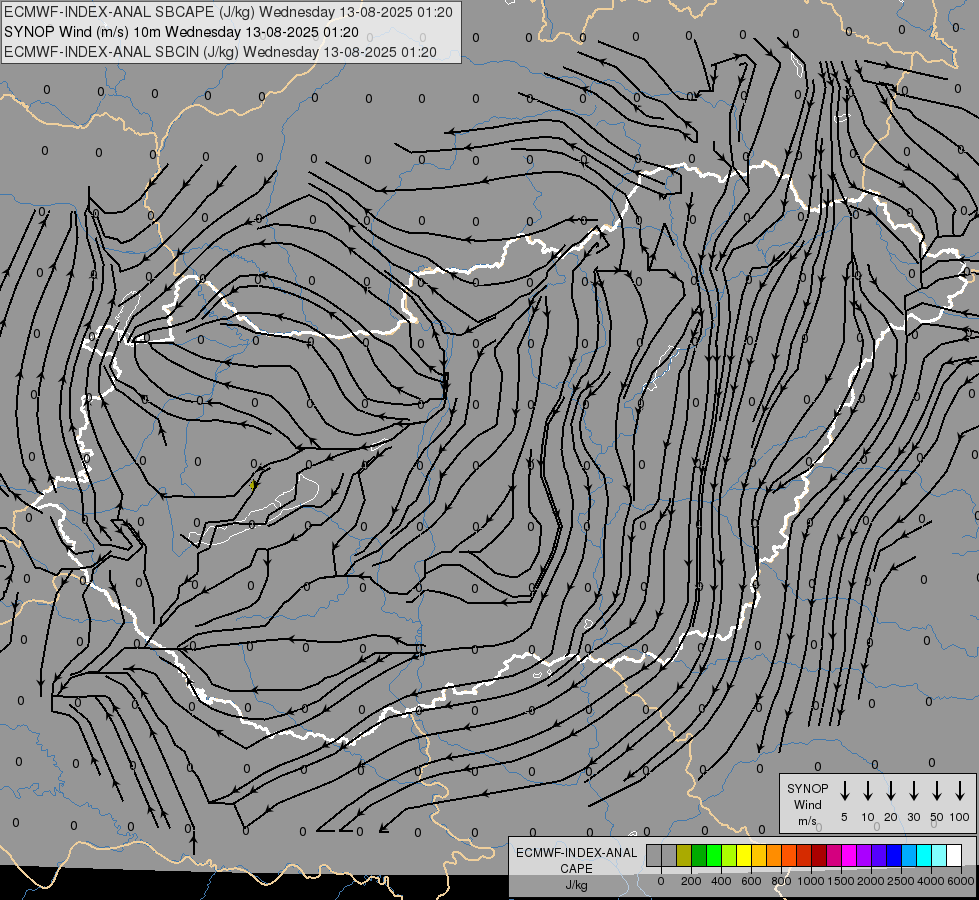Viewport: 979px width, 900px height.
Task: Select the bright magenta CAPE swatch
Action: click(849, 855)
